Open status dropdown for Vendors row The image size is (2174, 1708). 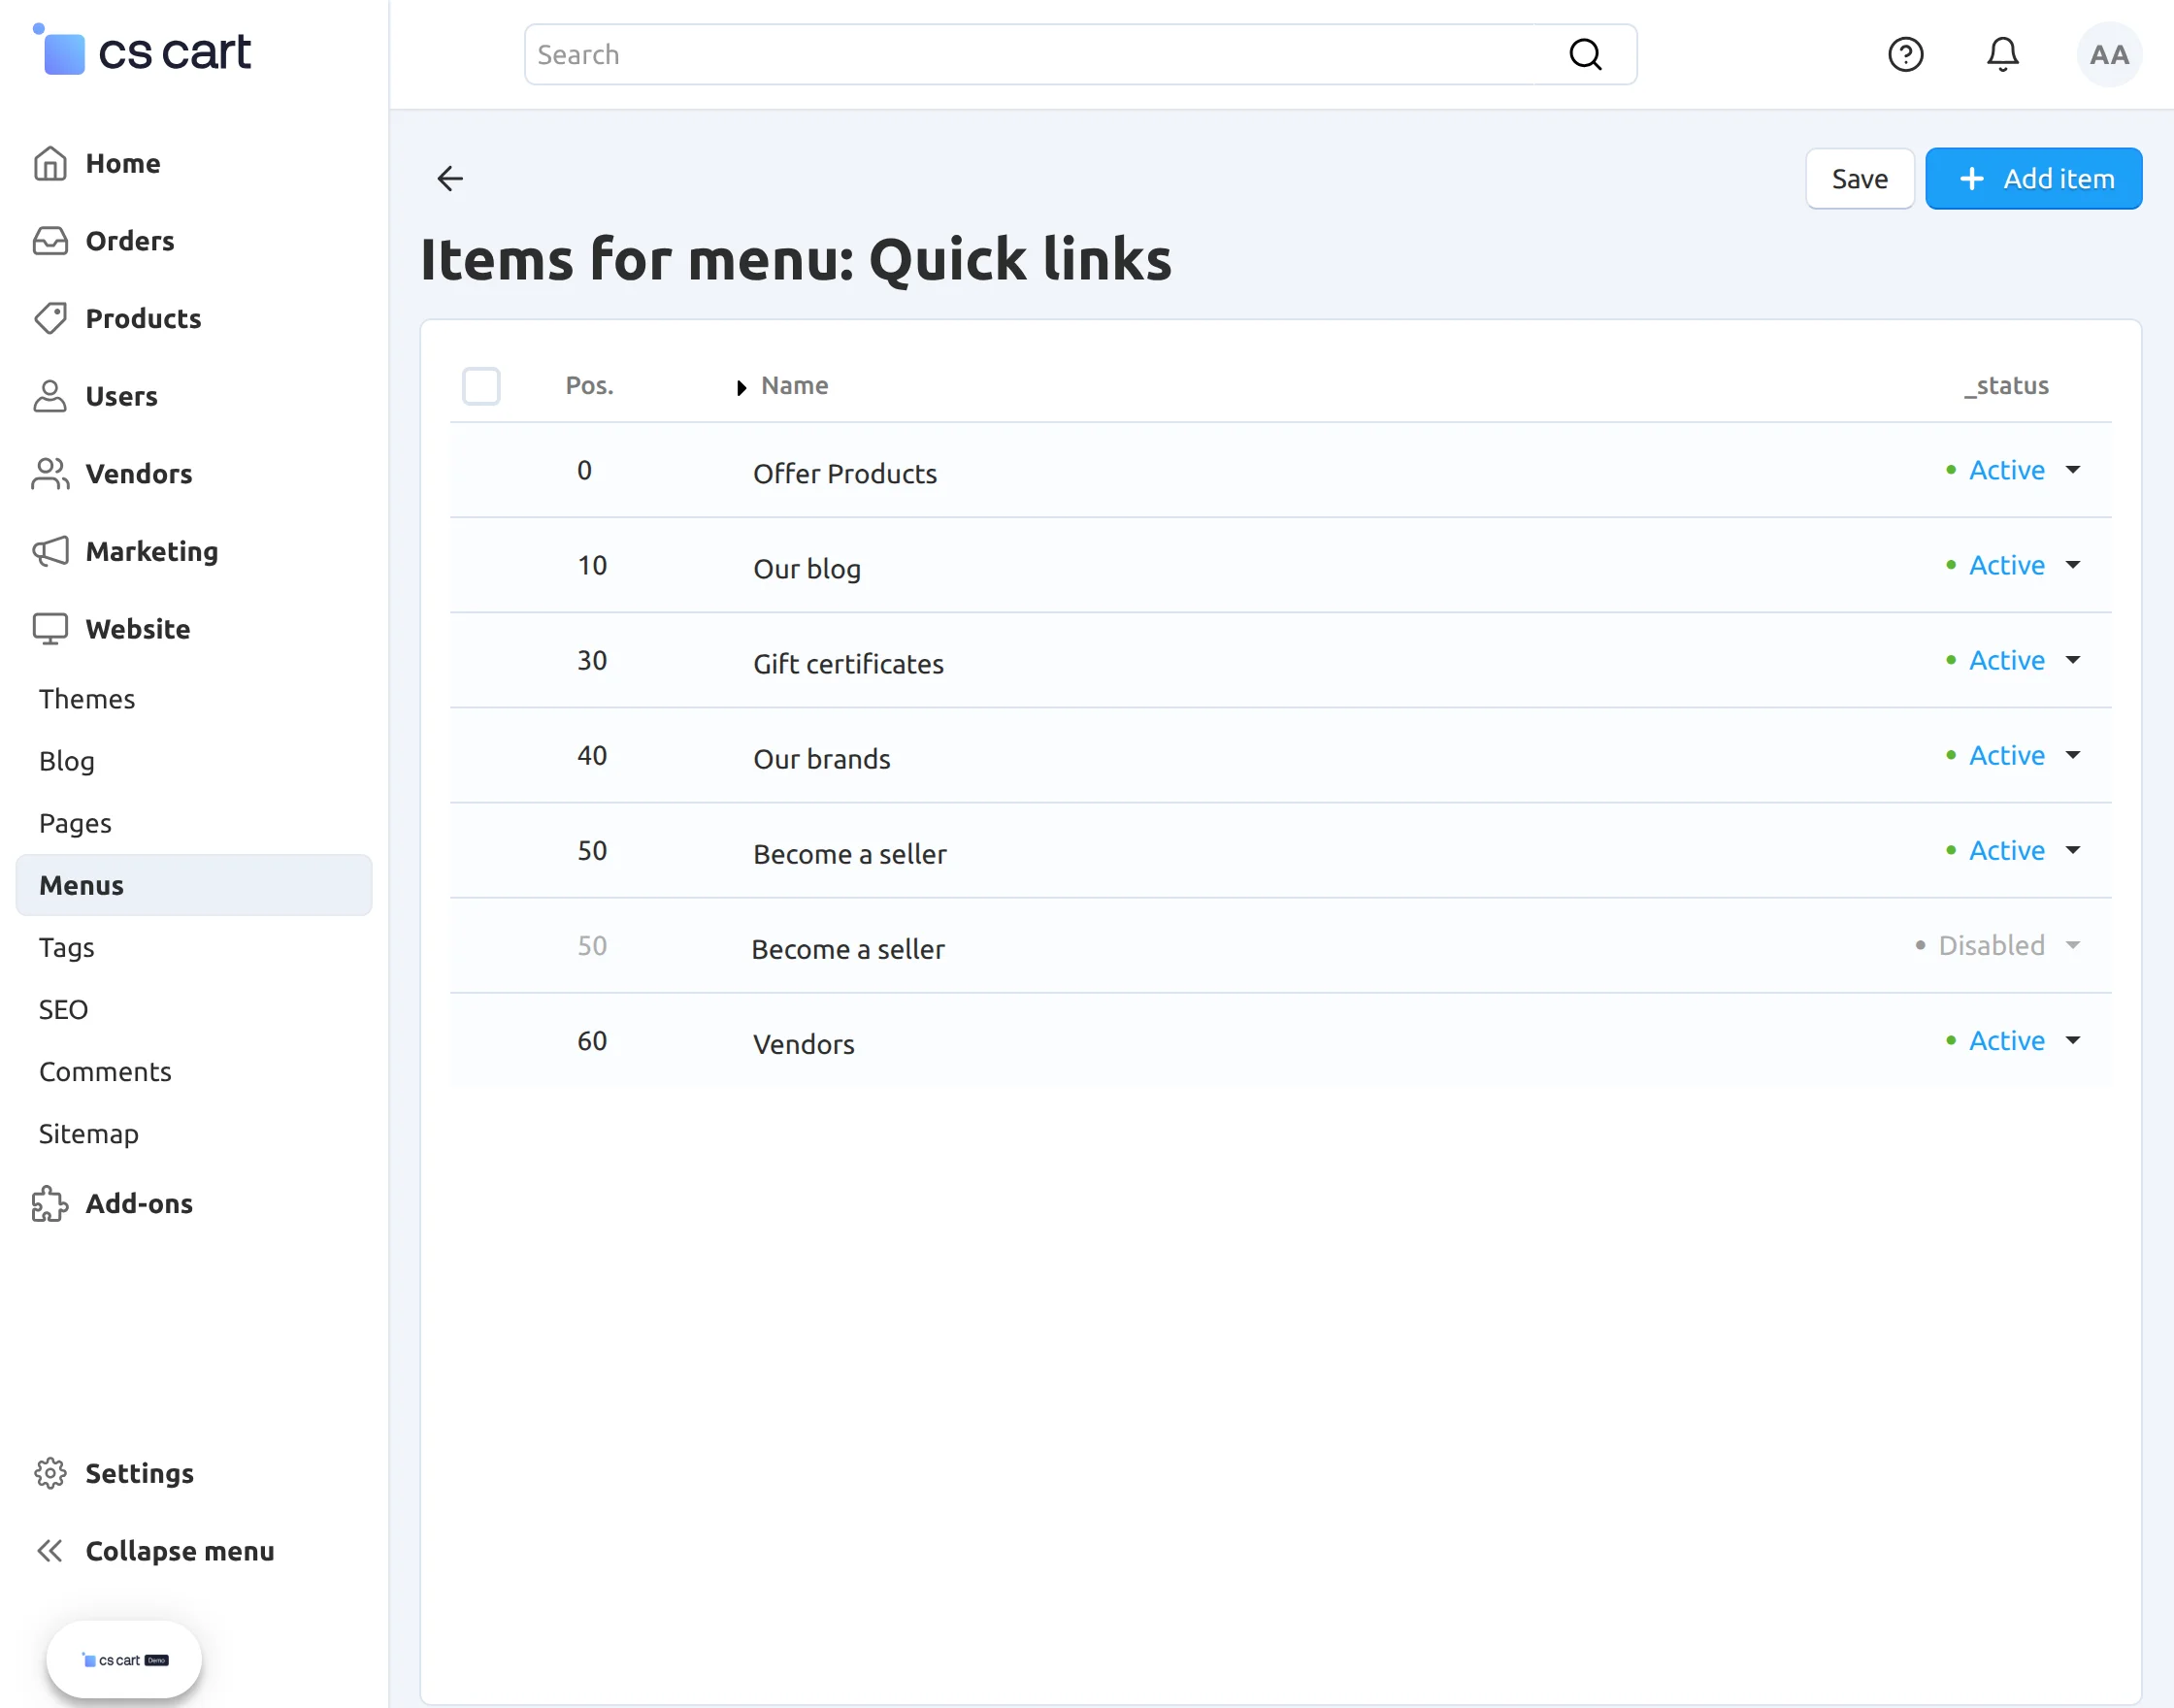pos(2013,1041)
